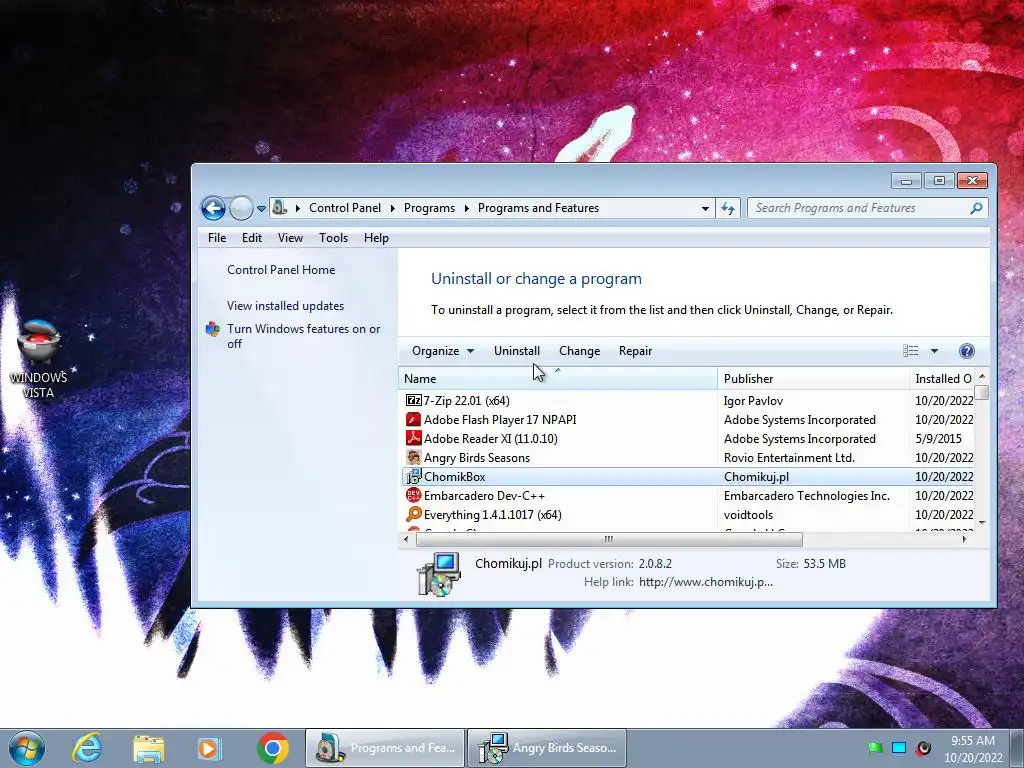
Task: Select Control Panel in the breadcrumb
Action: click(345, 208)
